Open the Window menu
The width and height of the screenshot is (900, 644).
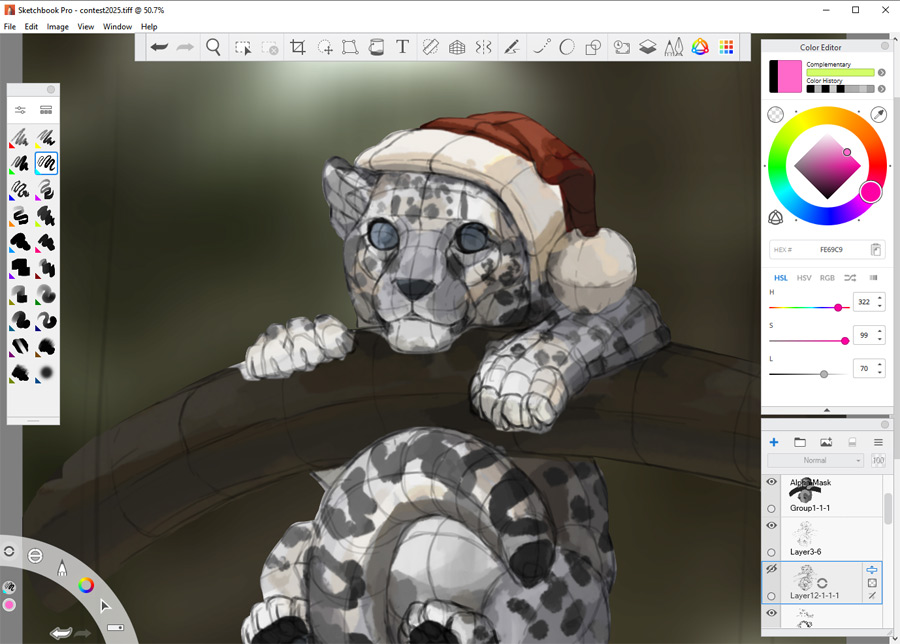pos(117,27)
